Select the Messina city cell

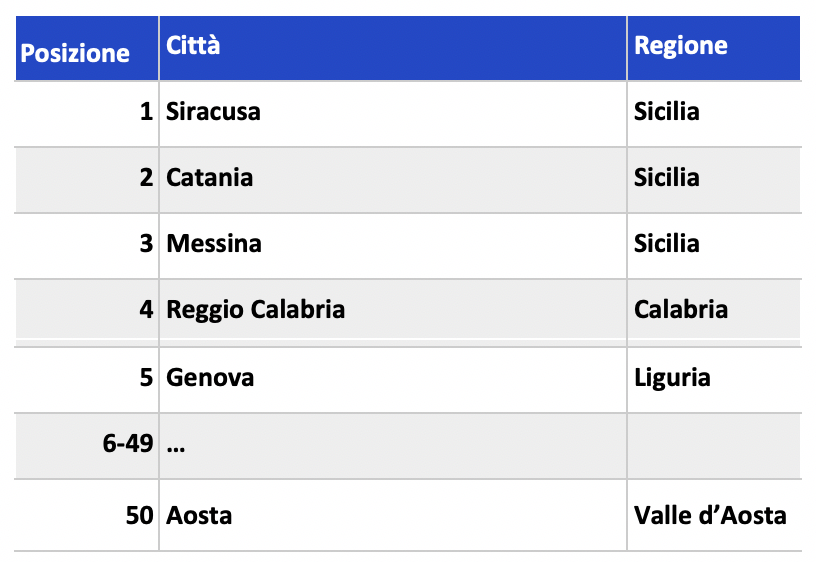point(214,244)
